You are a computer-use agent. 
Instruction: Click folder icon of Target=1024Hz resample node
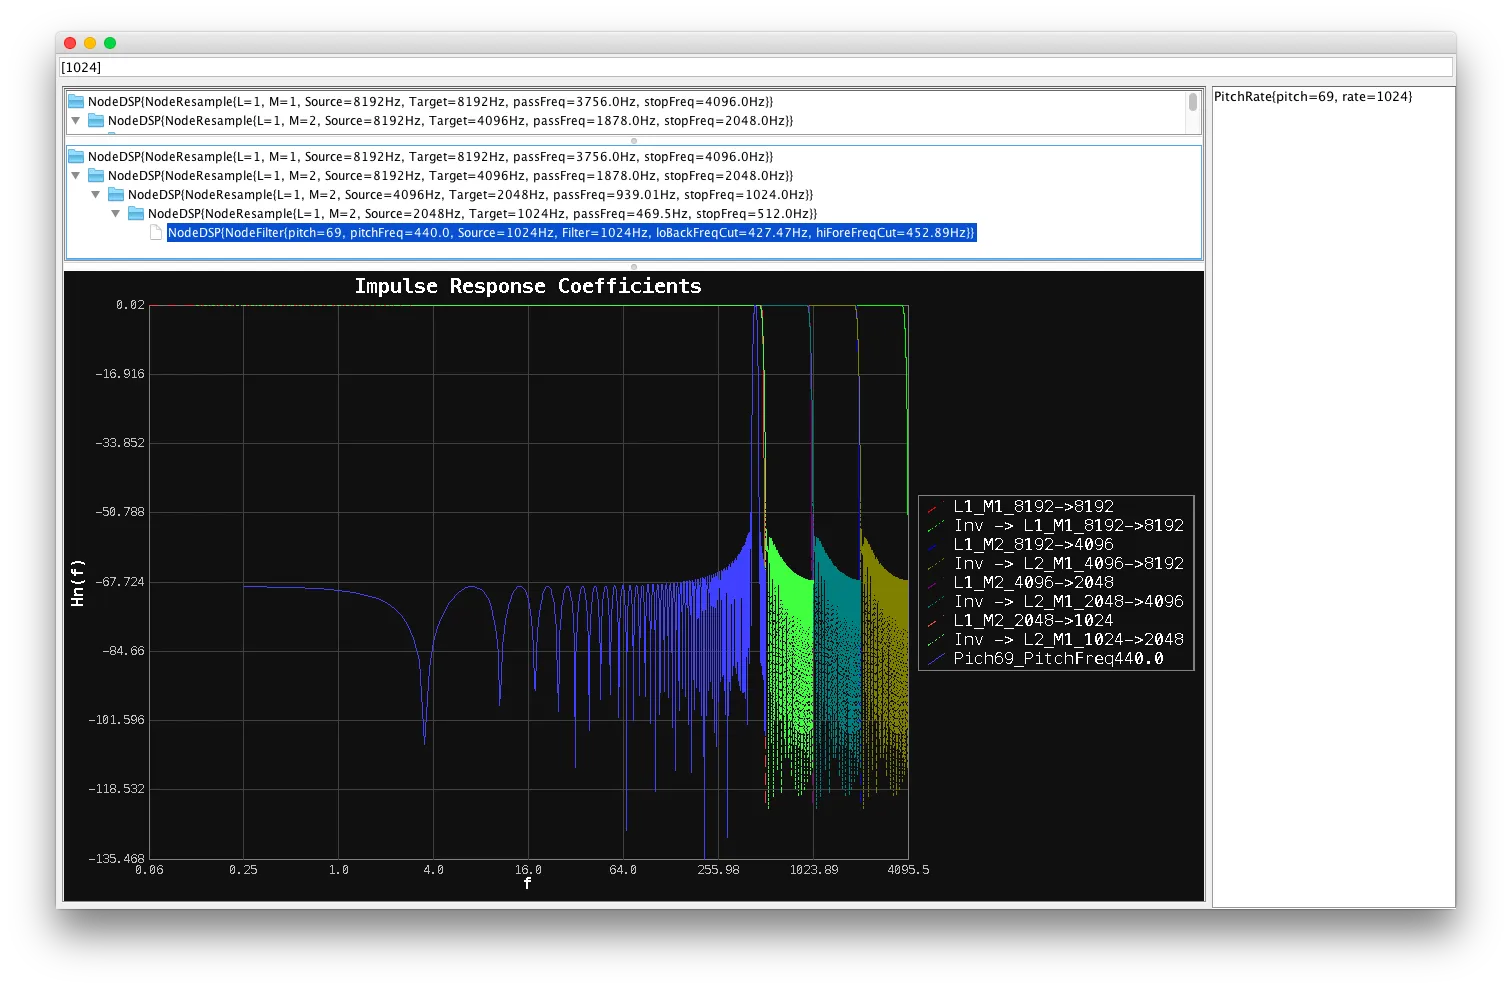[136, 214]
